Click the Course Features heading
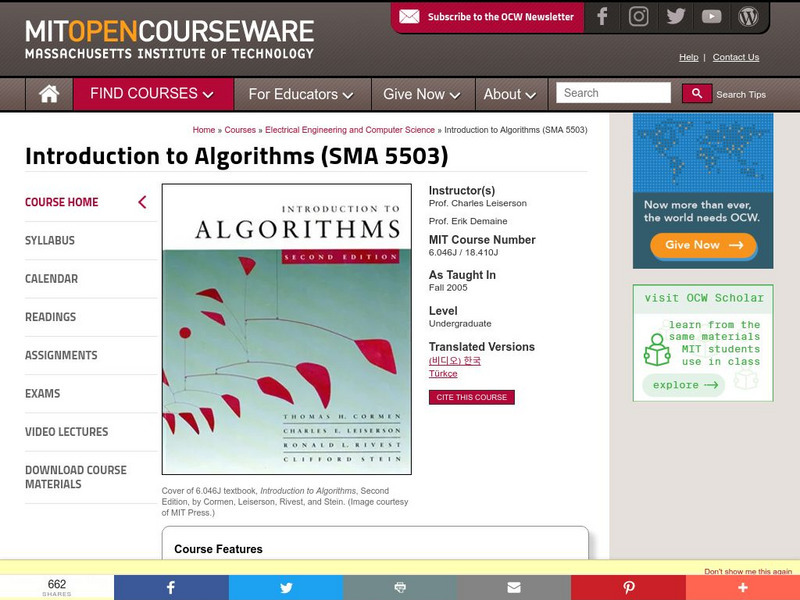Screen dimensions: 800x600 tap(218, 549)
